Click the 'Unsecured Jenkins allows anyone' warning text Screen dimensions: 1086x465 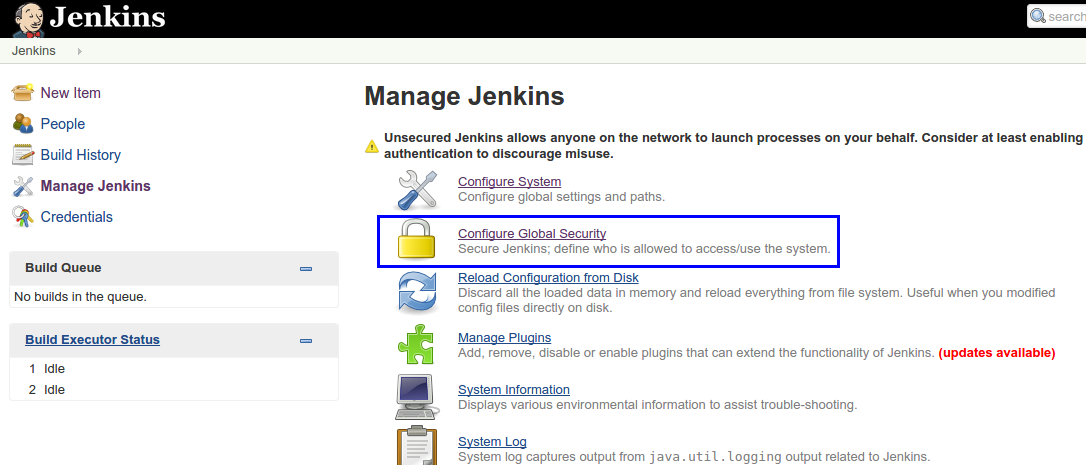733,146
